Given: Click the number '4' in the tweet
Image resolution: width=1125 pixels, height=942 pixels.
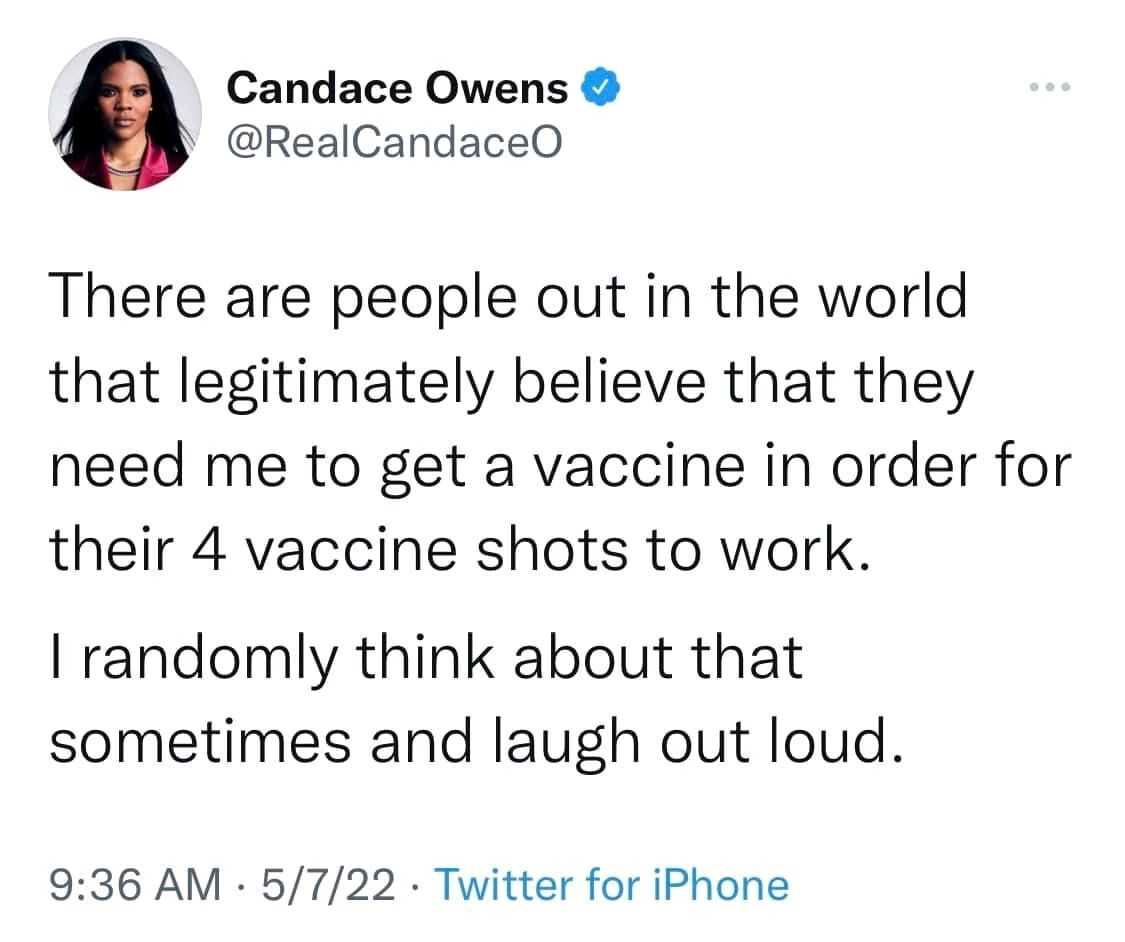Looking at the screenshot, I should coord(211,550).
